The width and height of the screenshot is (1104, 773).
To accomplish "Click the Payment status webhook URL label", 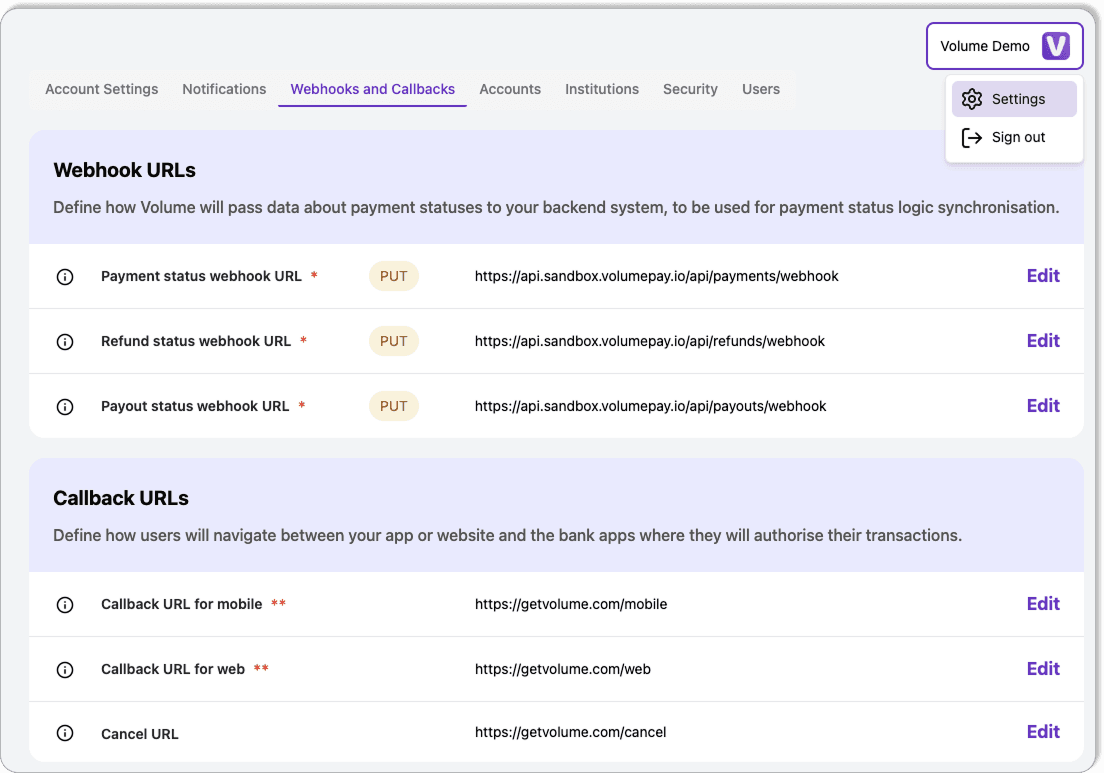I will 201,276.
